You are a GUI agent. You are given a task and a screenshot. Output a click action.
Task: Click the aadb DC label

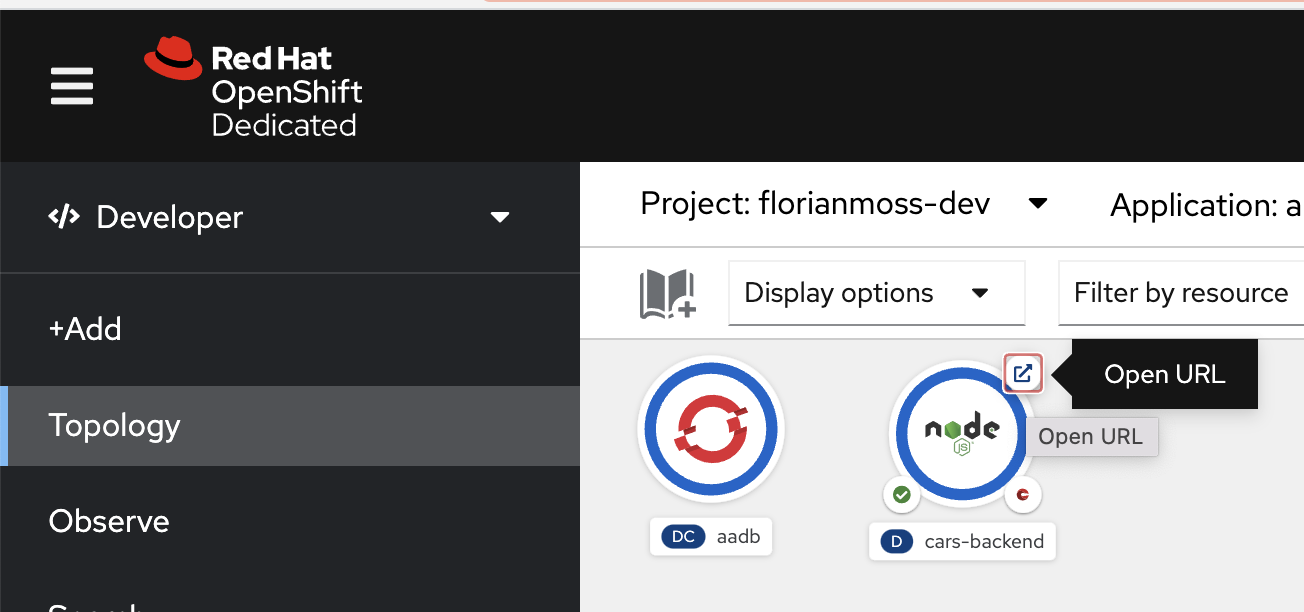point(711,537)
